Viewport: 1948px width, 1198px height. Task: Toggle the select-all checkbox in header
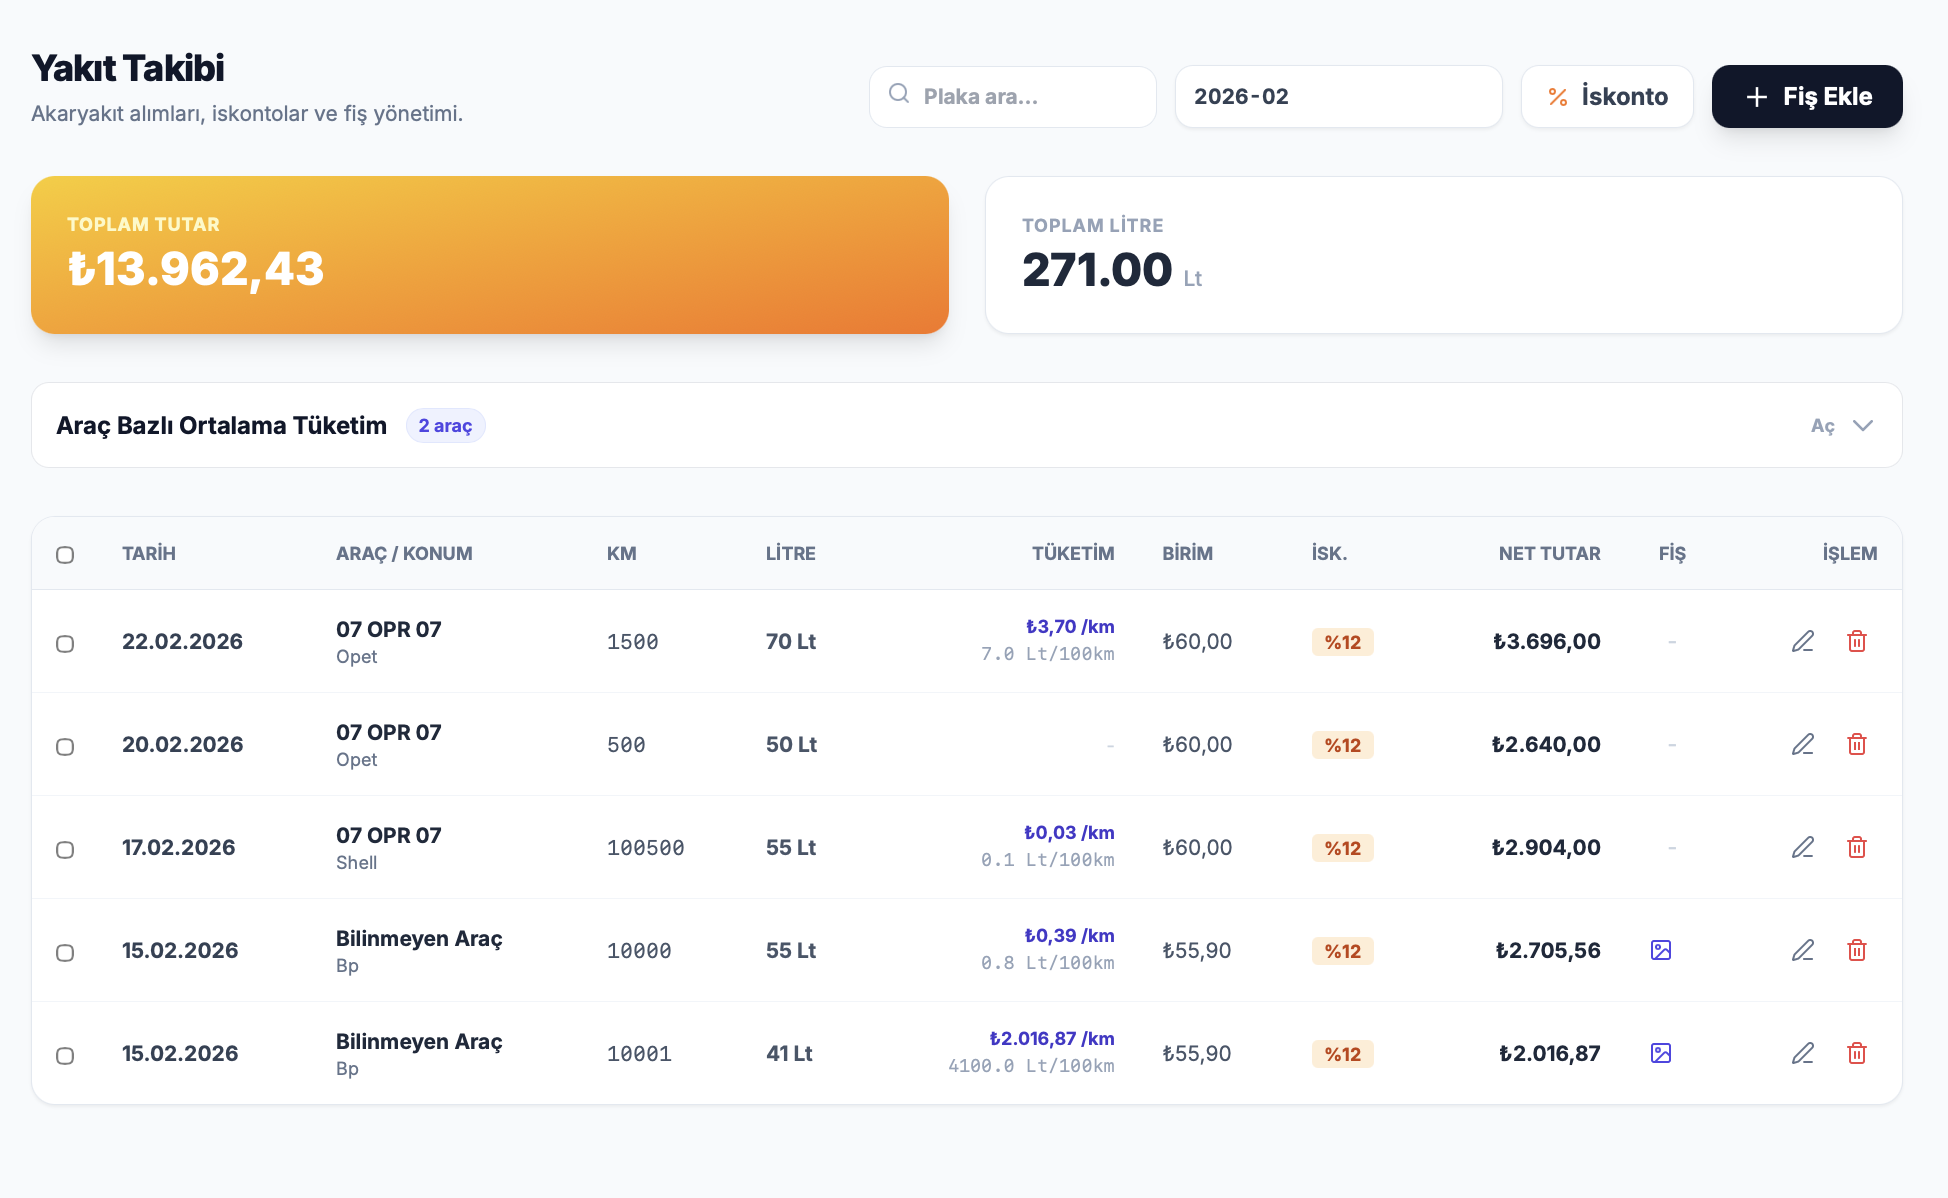pyautogui.click(x=65, y=555)
